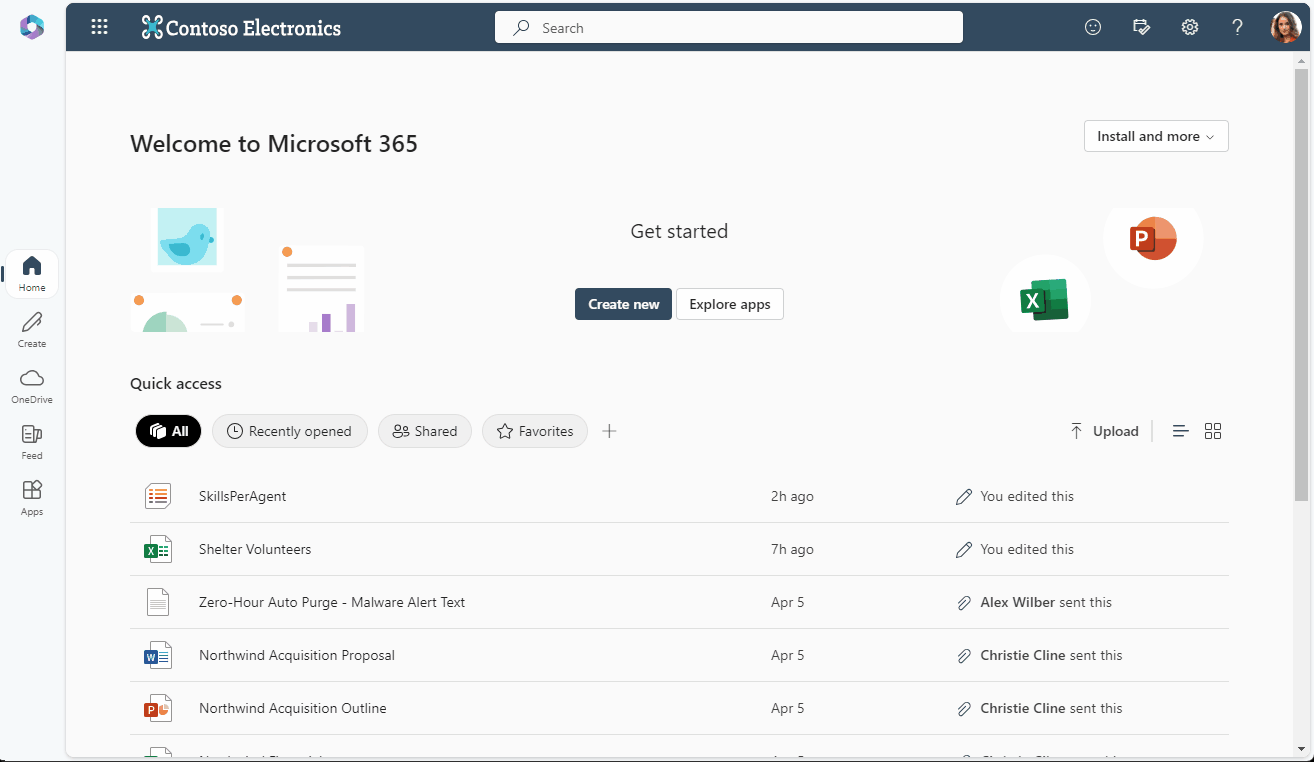The image size is (1314, 762).
Task: Click Shelter Volunteers Excel file icon
Action: pyautogui.click(x=158, y=549)
